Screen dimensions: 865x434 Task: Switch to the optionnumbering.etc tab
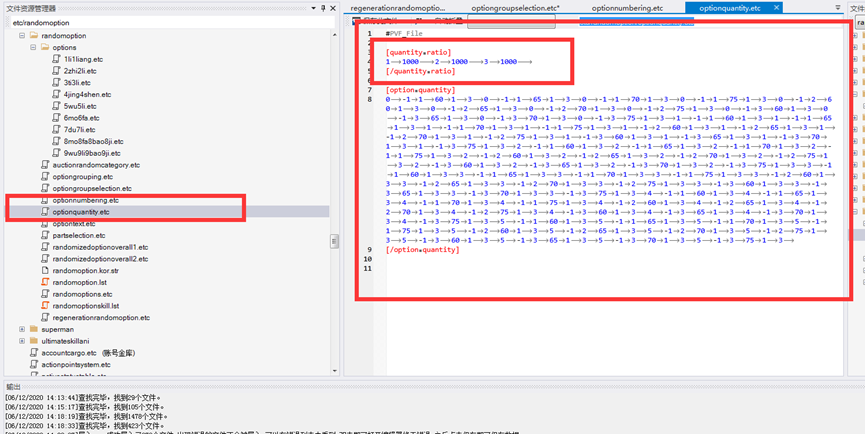tap(627, 8)
